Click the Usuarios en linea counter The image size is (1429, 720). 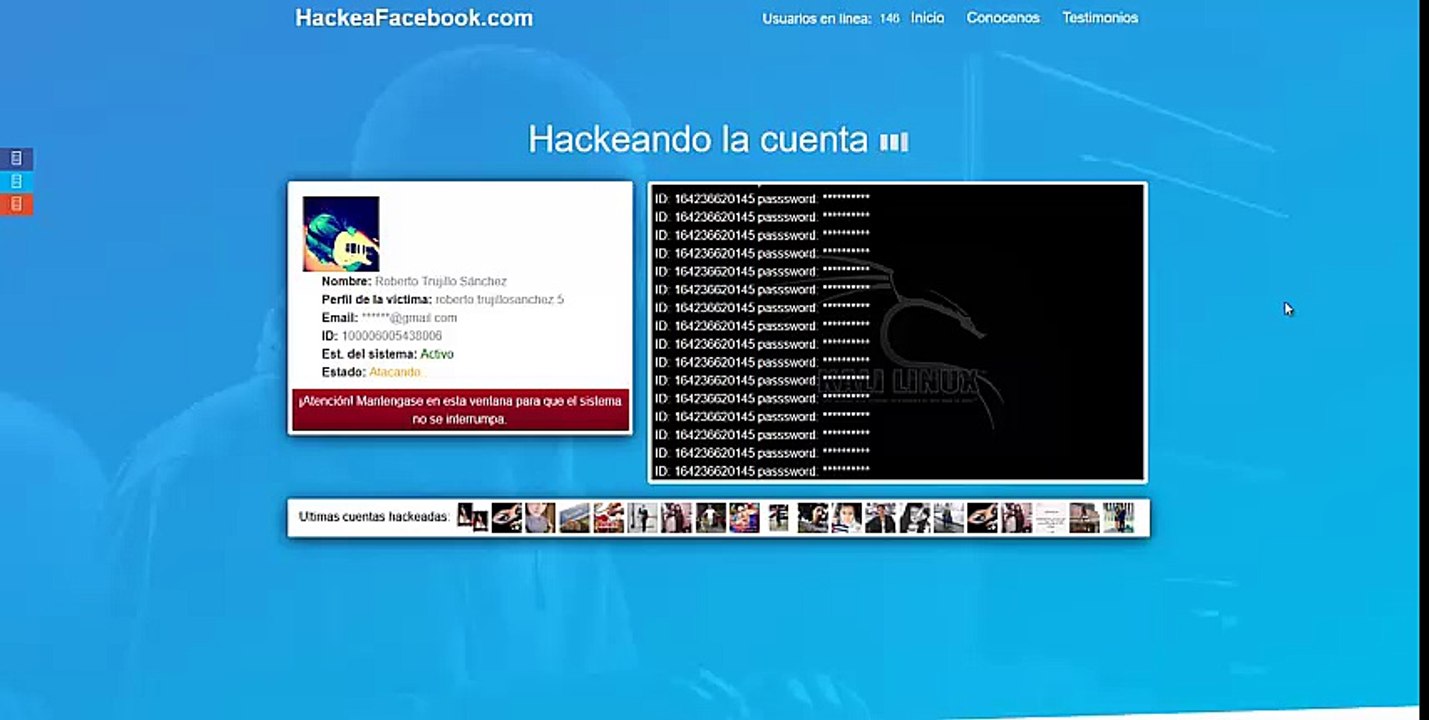(x=830, y=18)
